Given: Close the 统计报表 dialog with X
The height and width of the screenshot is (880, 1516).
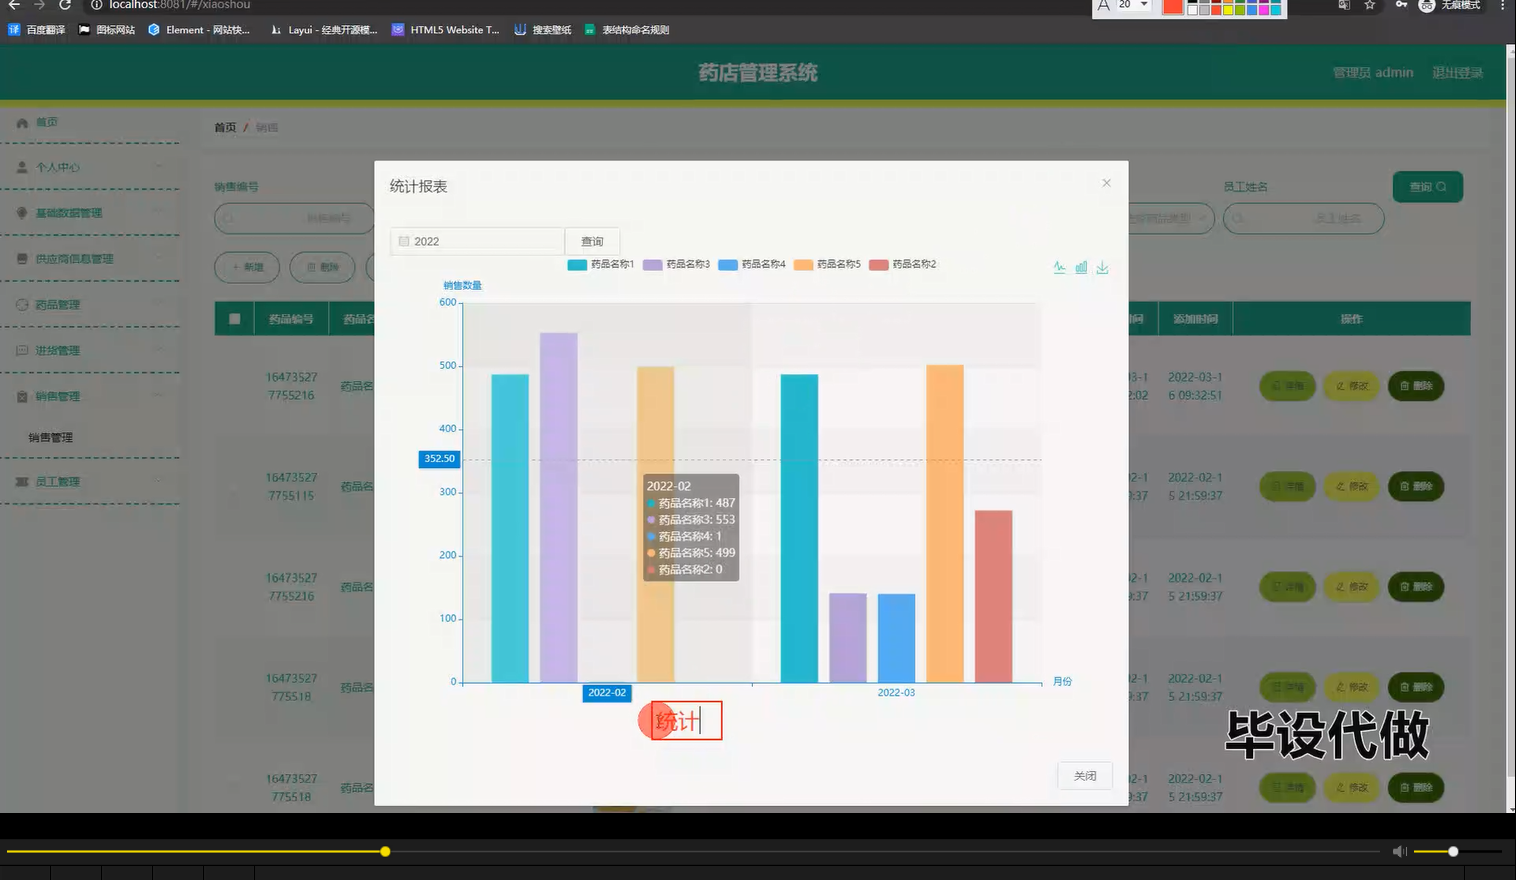Looking at the screenshot, I should pos(1106,183).
